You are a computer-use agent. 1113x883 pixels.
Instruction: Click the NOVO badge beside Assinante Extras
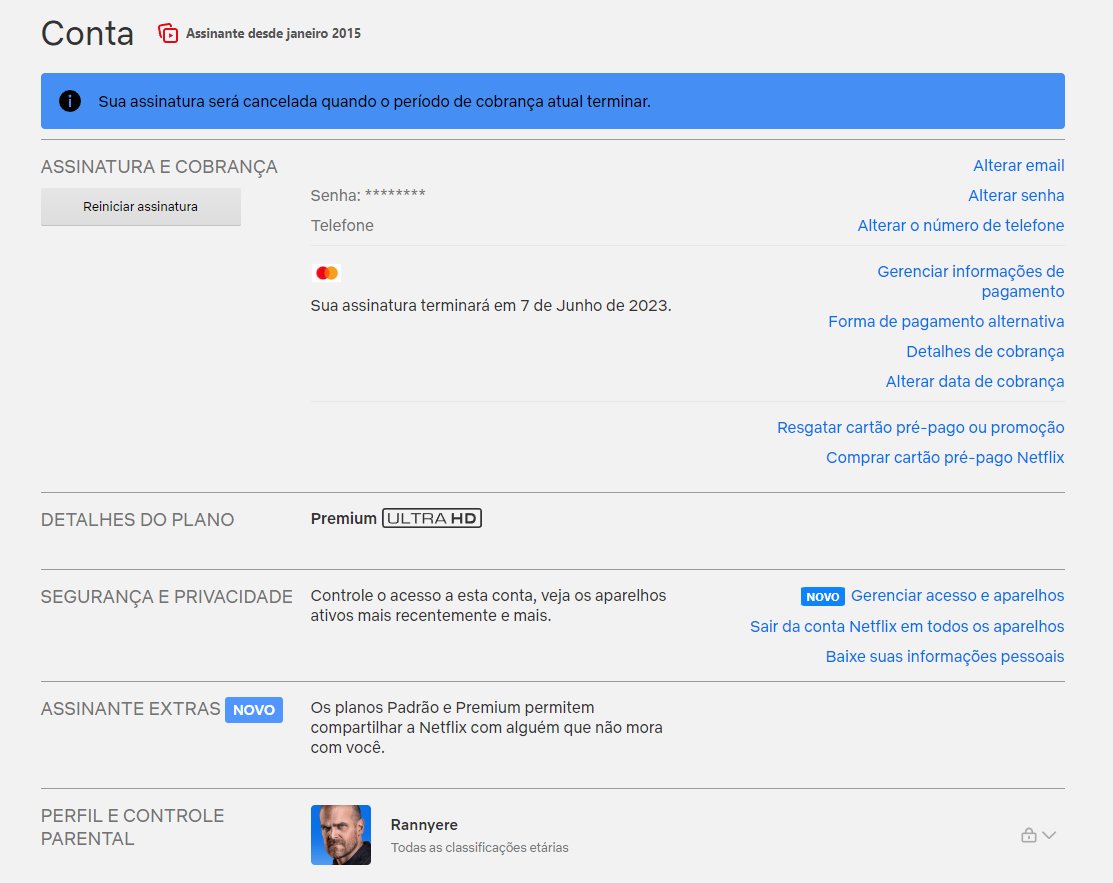[x=254, y=710]
